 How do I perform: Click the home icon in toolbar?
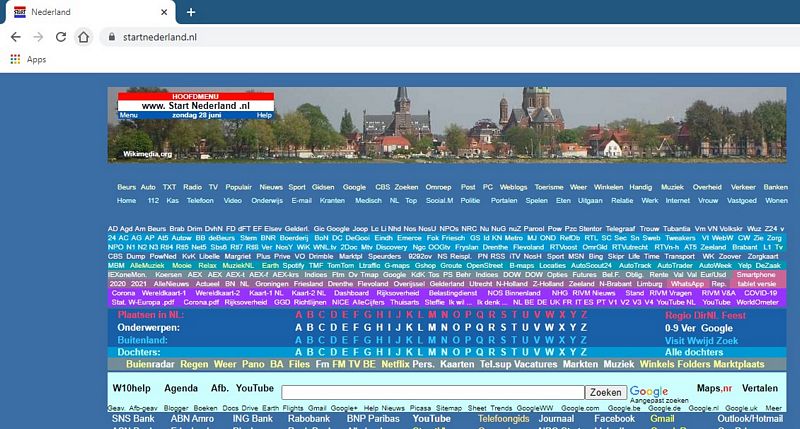point(83,37)
